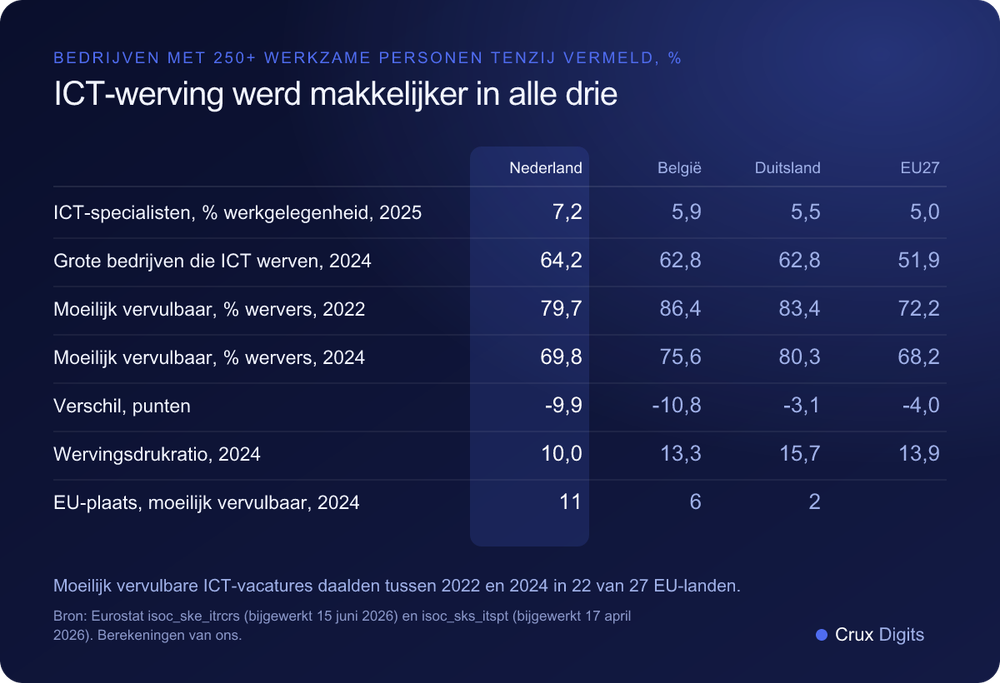
Task: Click Duitsland EU-plaats value 2
Action: (x=814, y=502)
